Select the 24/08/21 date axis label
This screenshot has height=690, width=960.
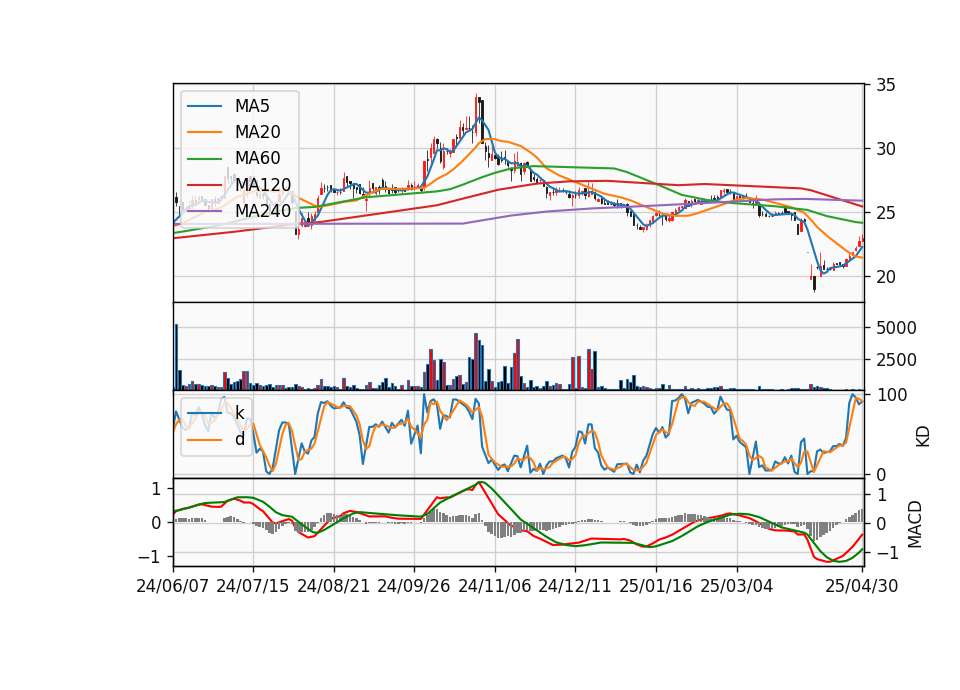334,586
